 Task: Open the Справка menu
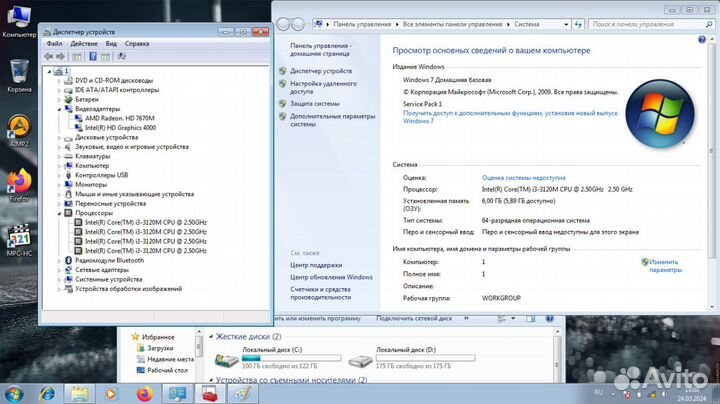click(137, 44)
